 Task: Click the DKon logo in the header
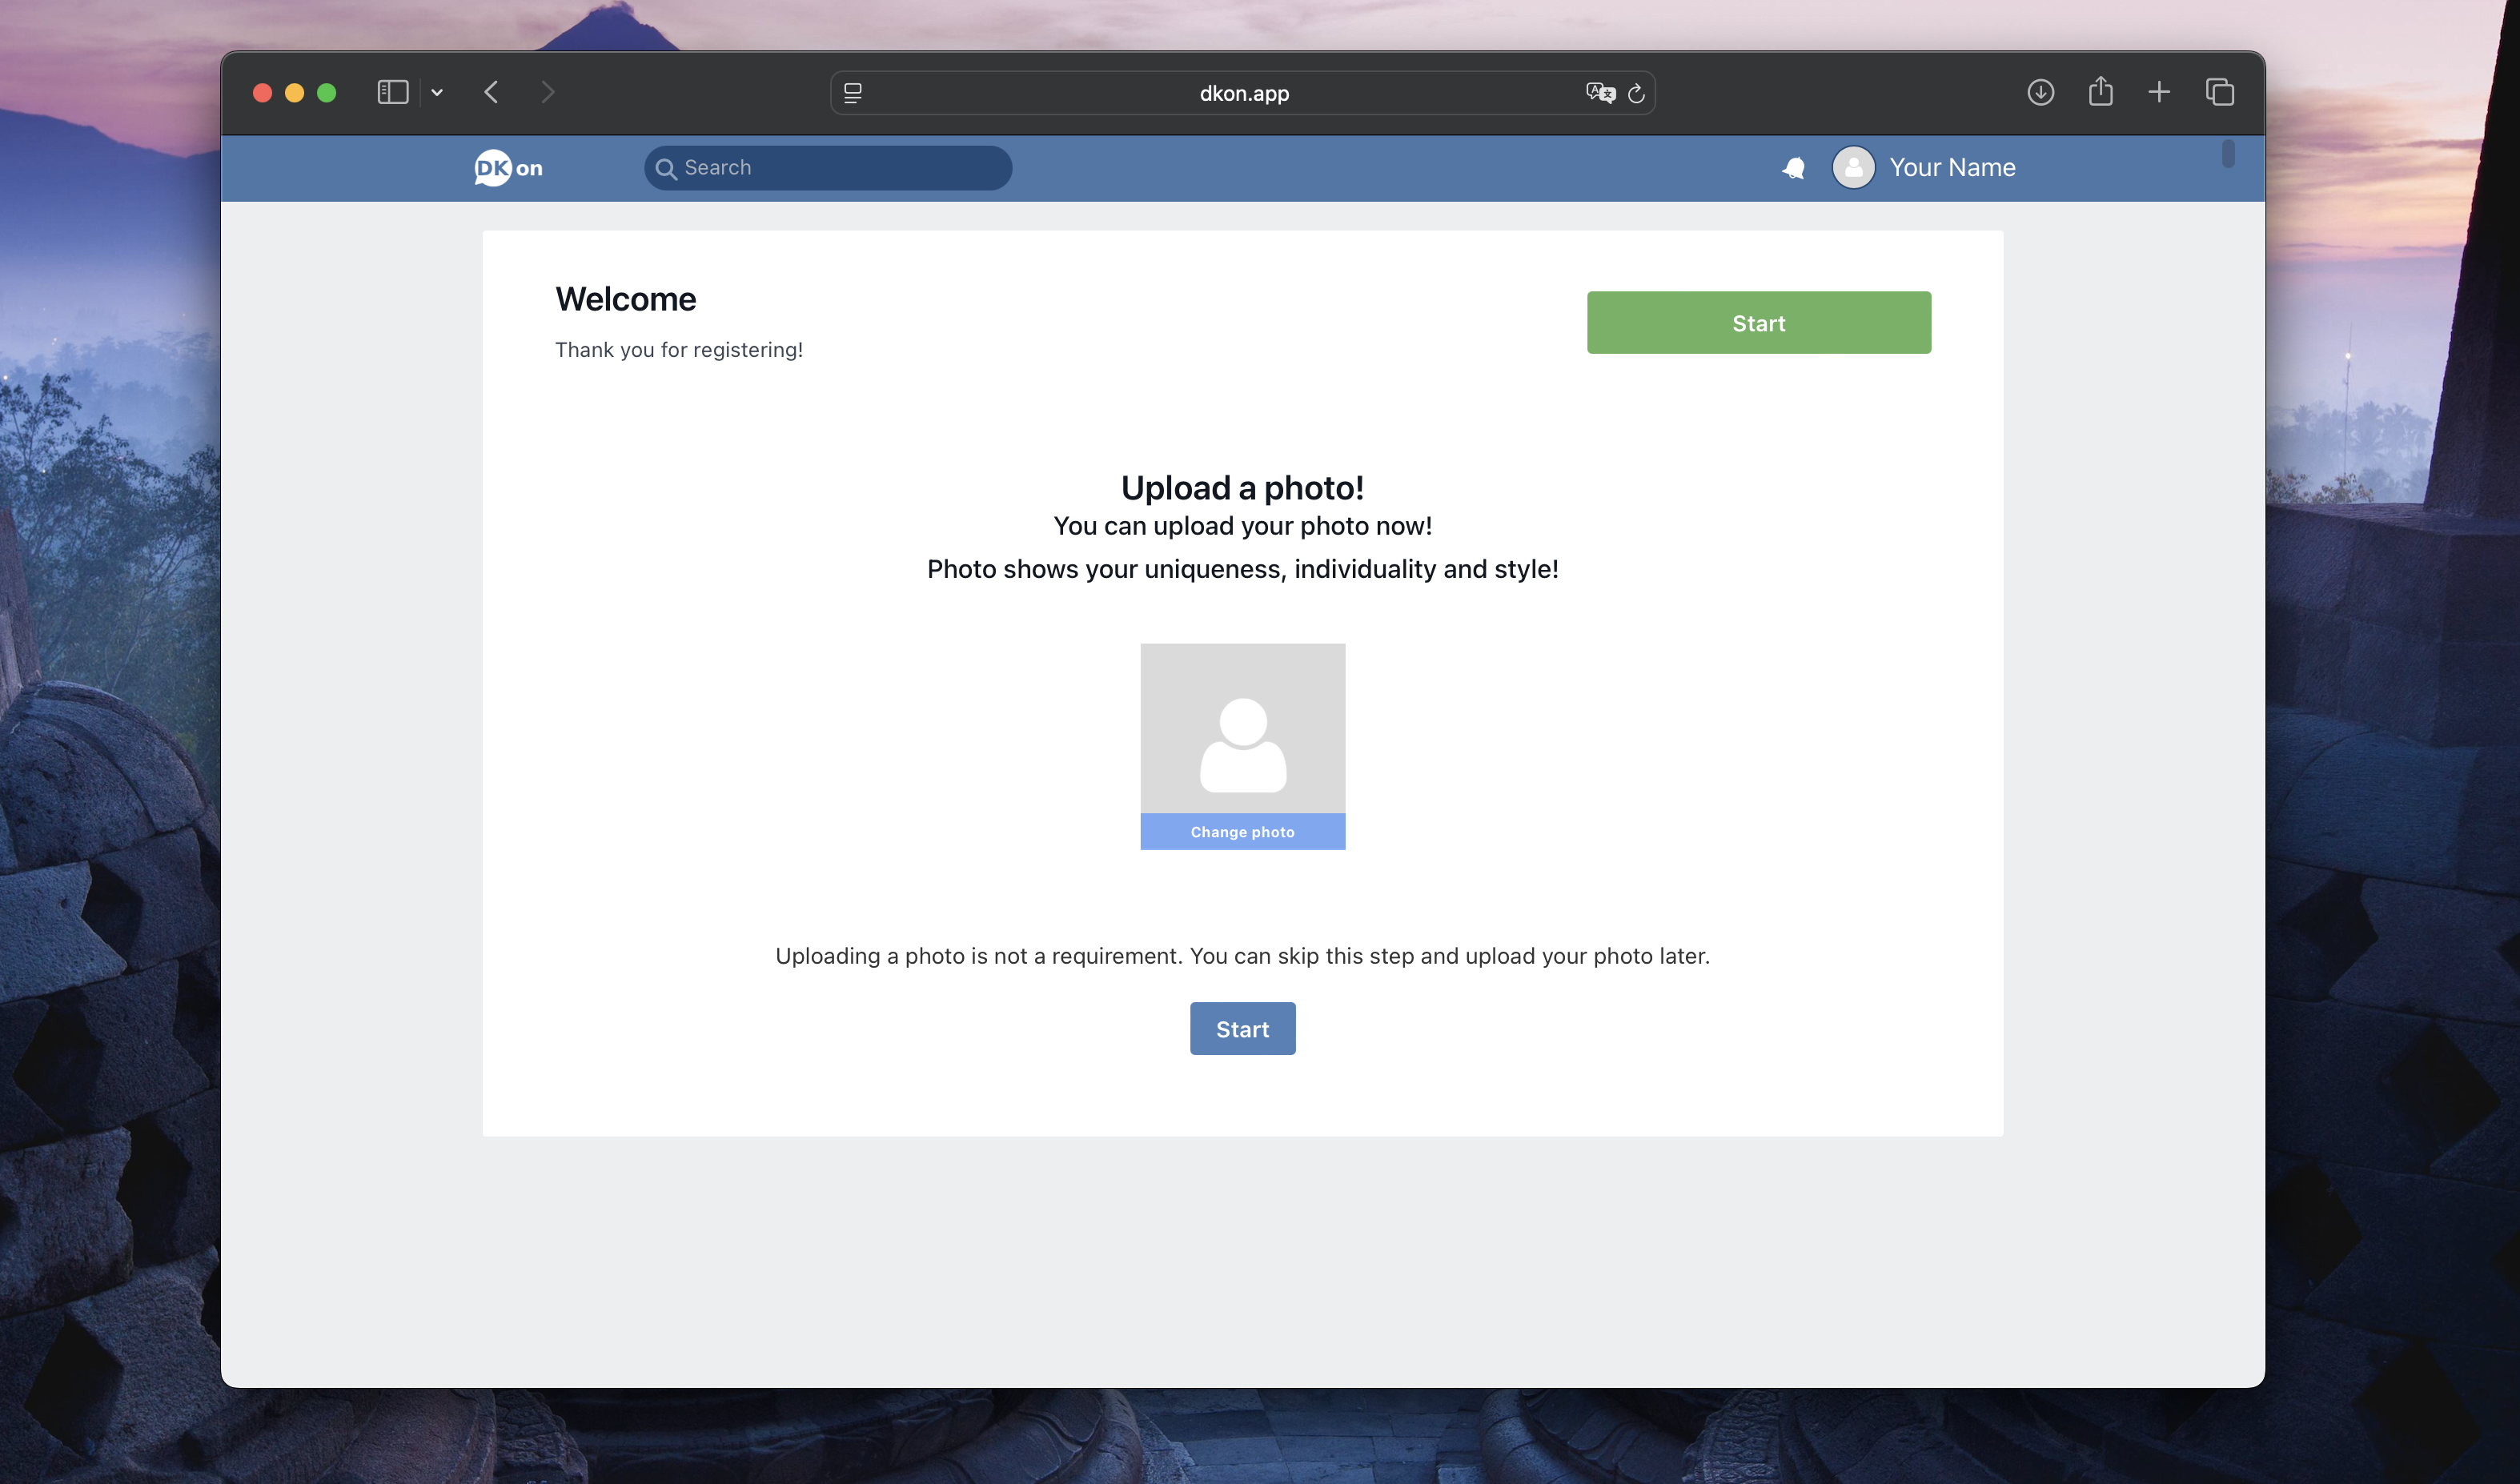(x=508, y=168)
